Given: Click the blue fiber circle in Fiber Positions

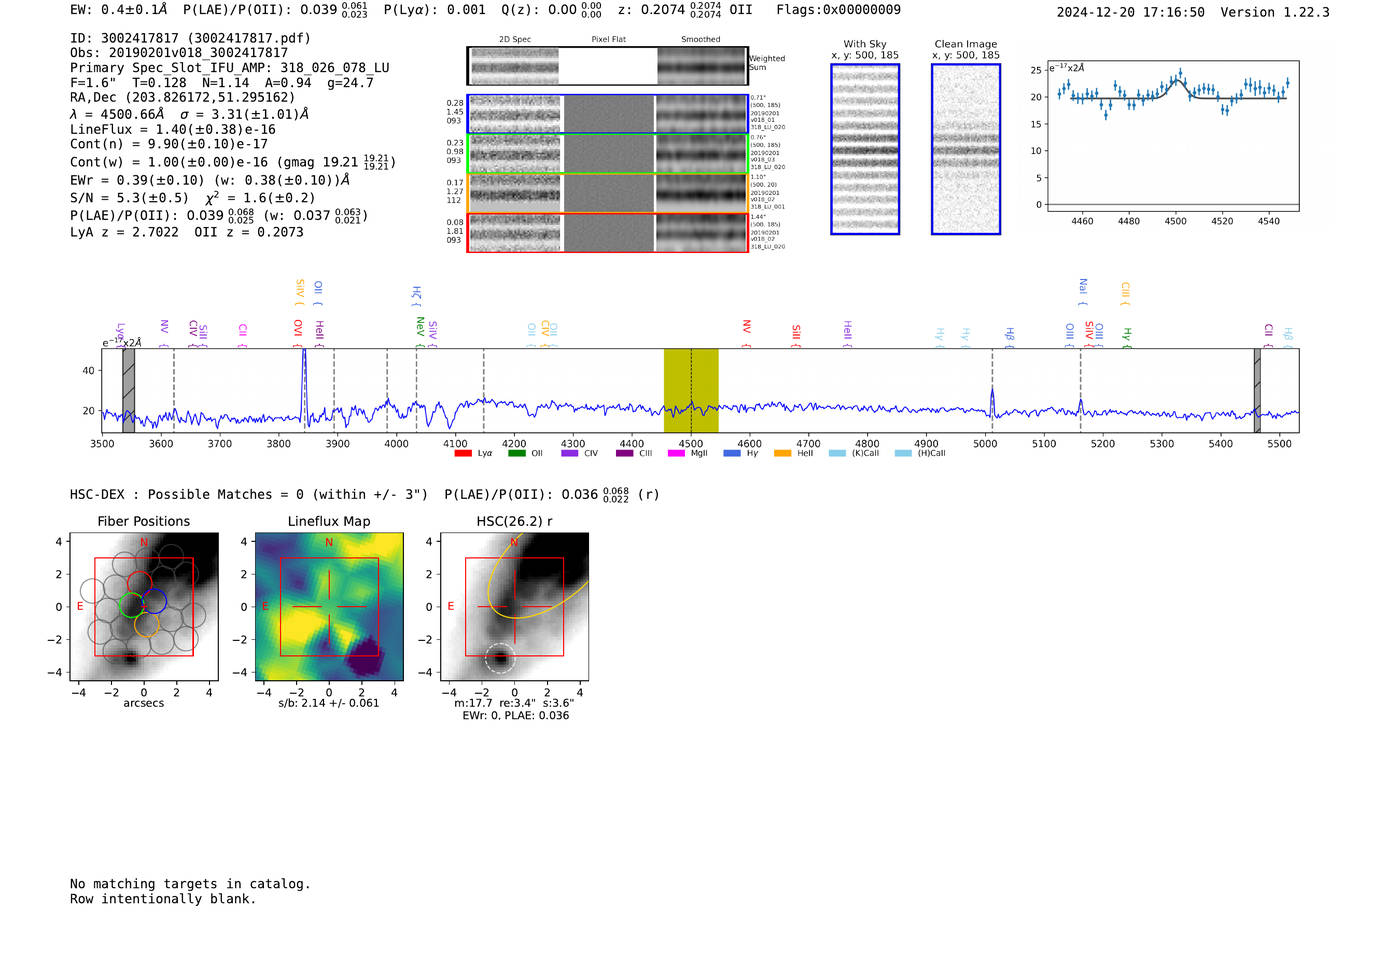Looking at the screenshot, I should (x=154, y=603).
